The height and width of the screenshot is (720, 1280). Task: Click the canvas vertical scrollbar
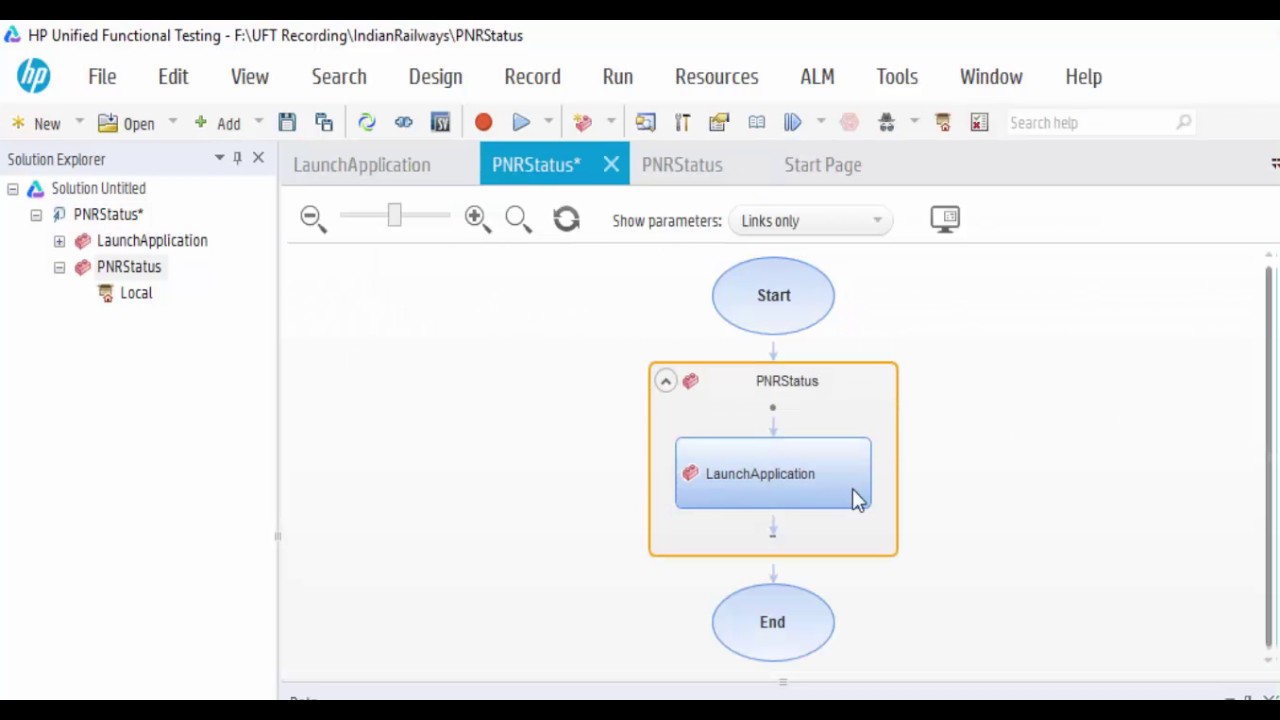tap(1269, 456)
